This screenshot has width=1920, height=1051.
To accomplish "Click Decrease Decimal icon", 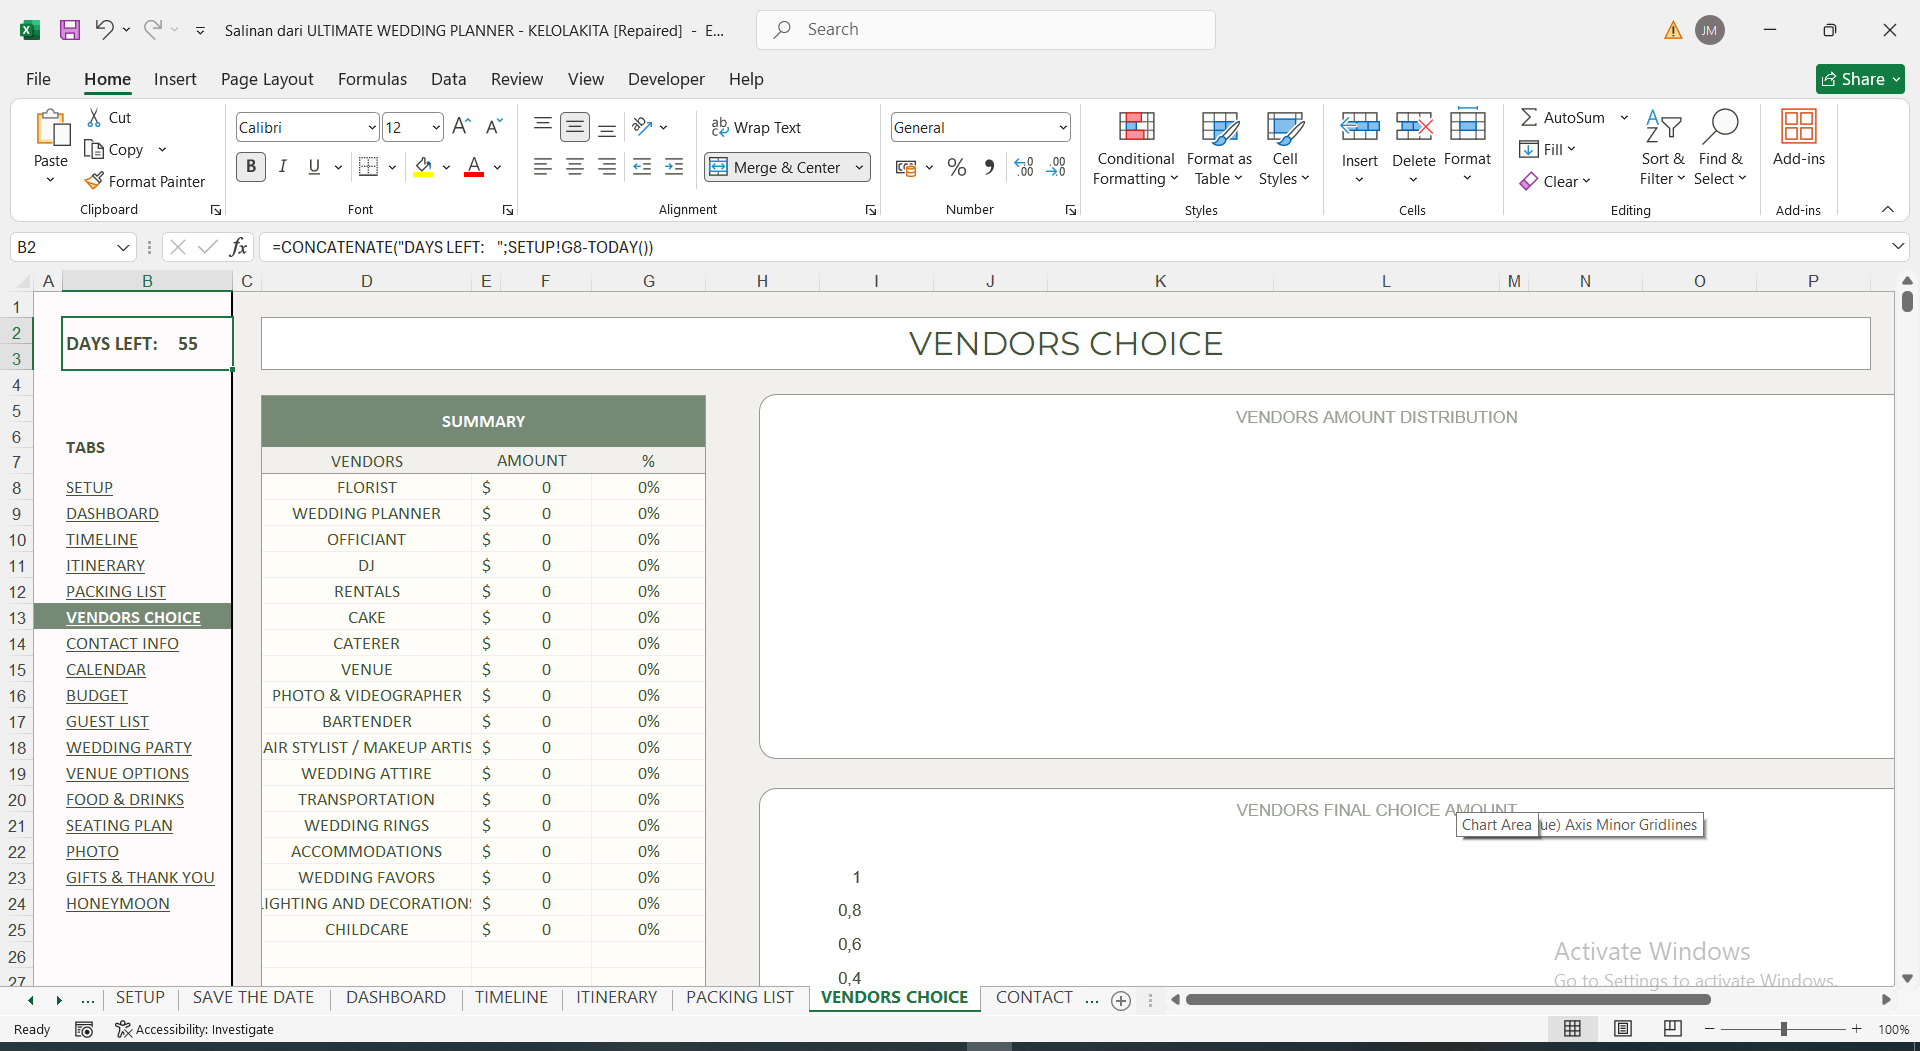I will (x=1056, y=167).
